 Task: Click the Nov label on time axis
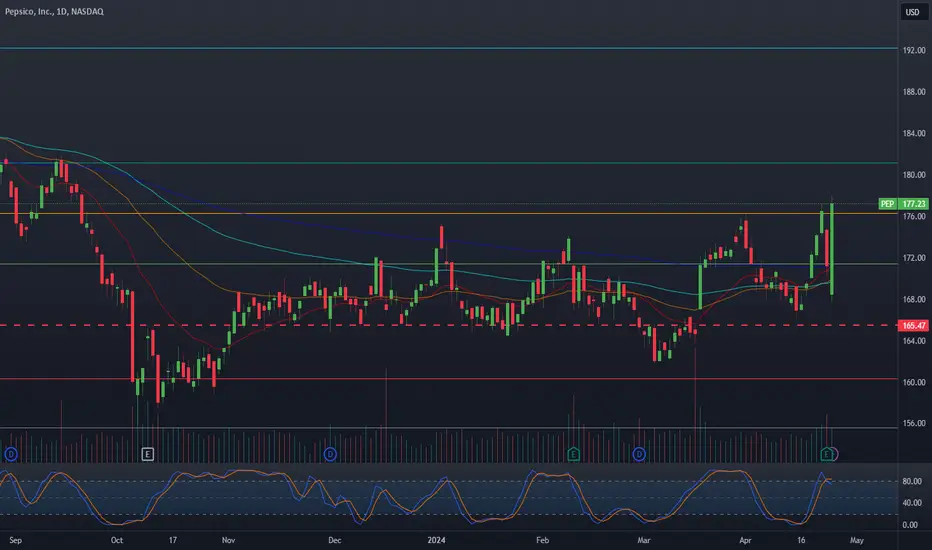(228, 540)
